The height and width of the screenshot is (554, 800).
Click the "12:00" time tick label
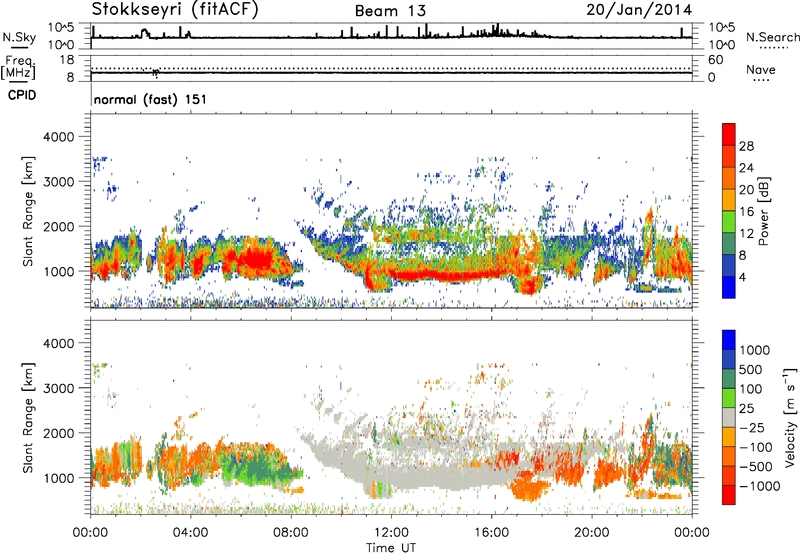[x=391, y=533]
